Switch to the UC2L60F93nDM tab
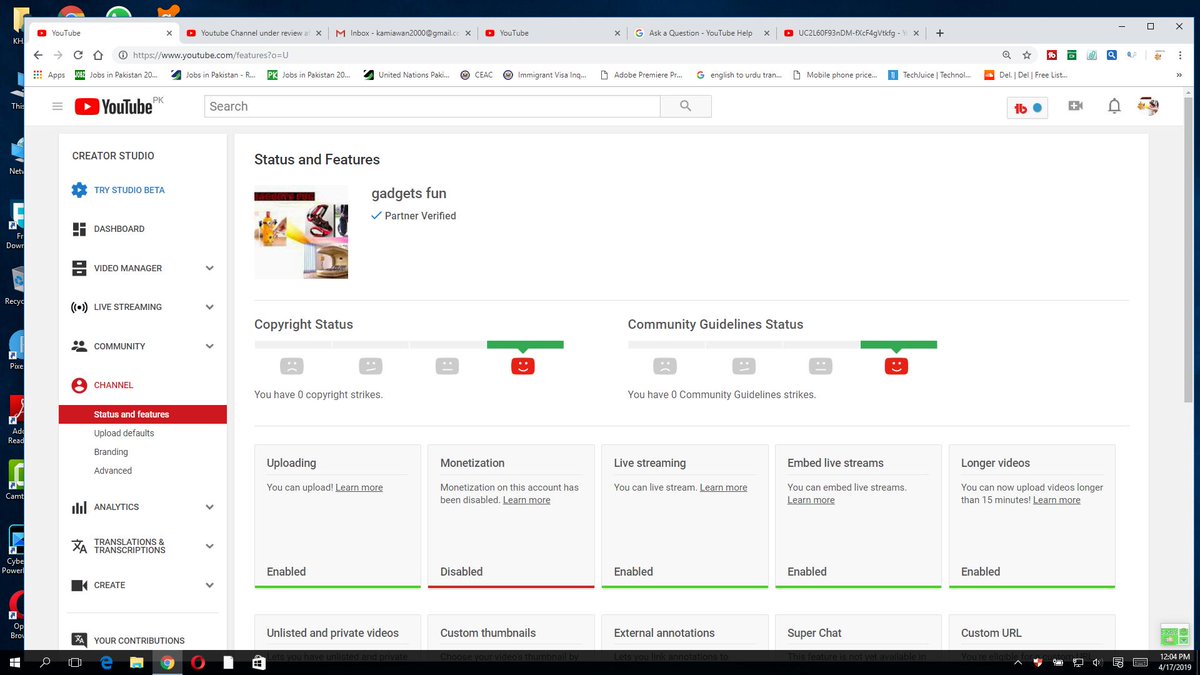 point(850,33)
